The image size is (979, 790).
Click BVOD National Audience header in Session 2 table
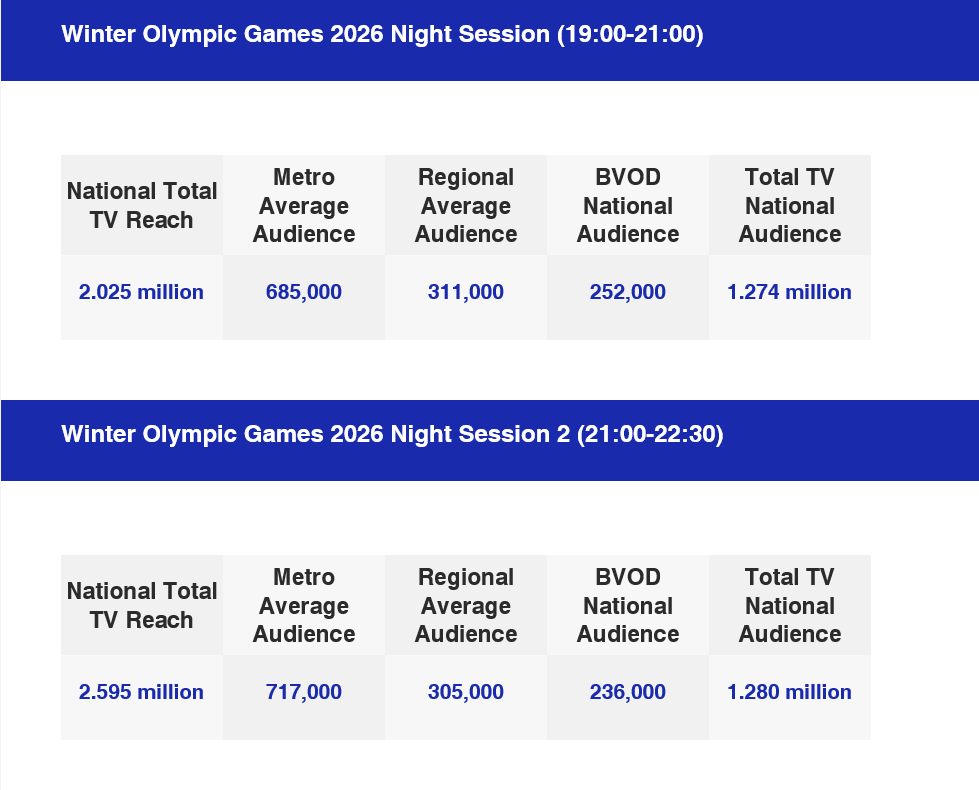(628, 606)
